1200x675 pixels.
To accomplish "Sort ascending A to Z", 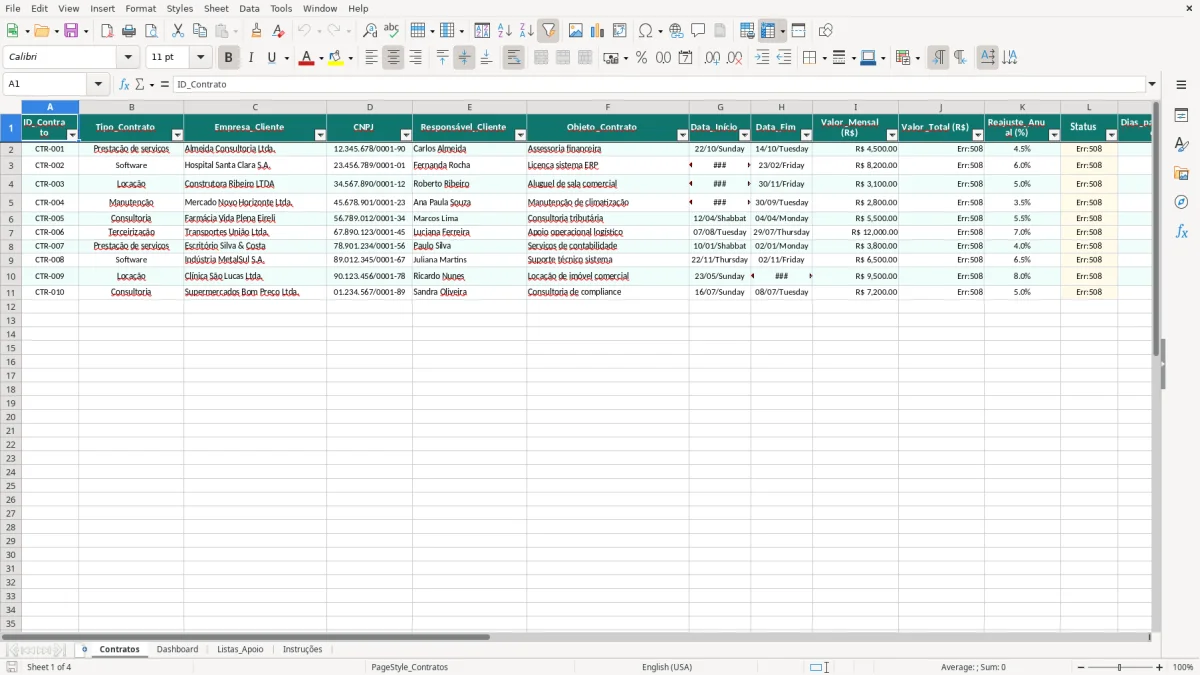I will point(505,31).
